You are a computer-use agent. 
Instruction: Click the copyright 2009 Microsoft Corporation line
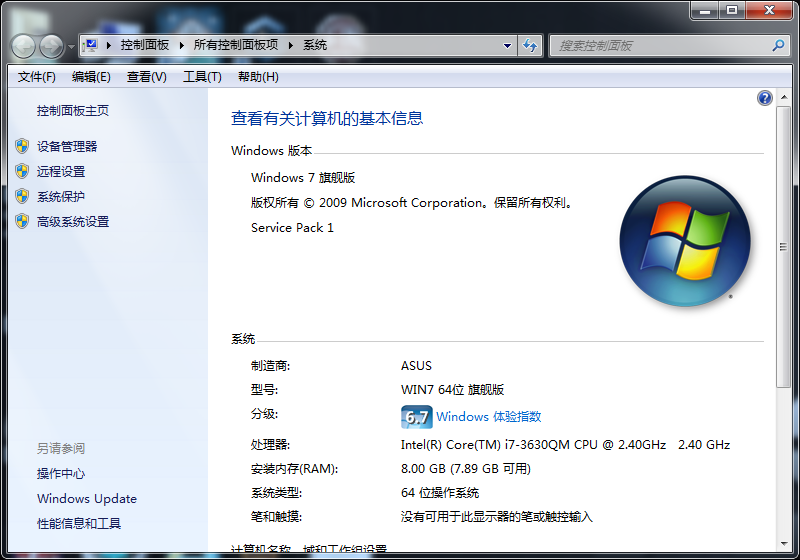412,202
